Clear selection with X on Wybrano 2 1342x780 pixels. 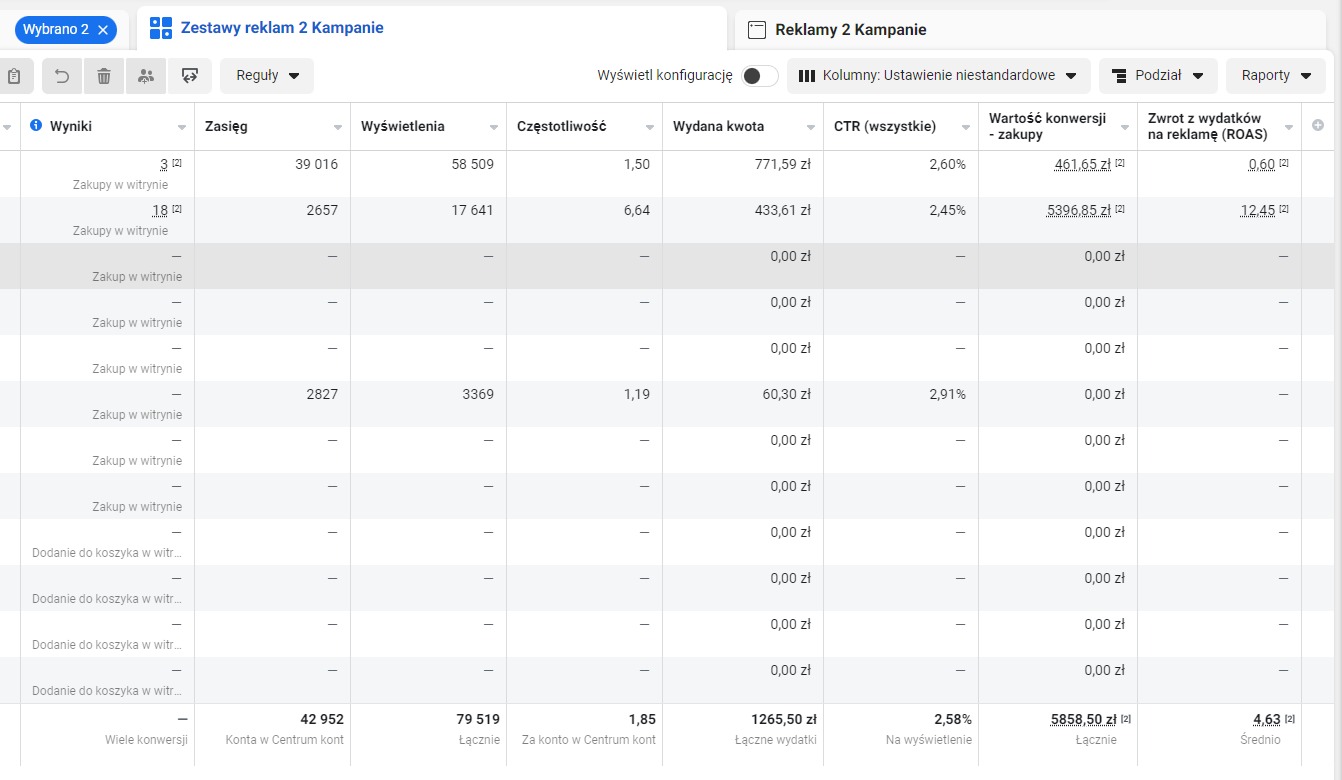point(103,30)
